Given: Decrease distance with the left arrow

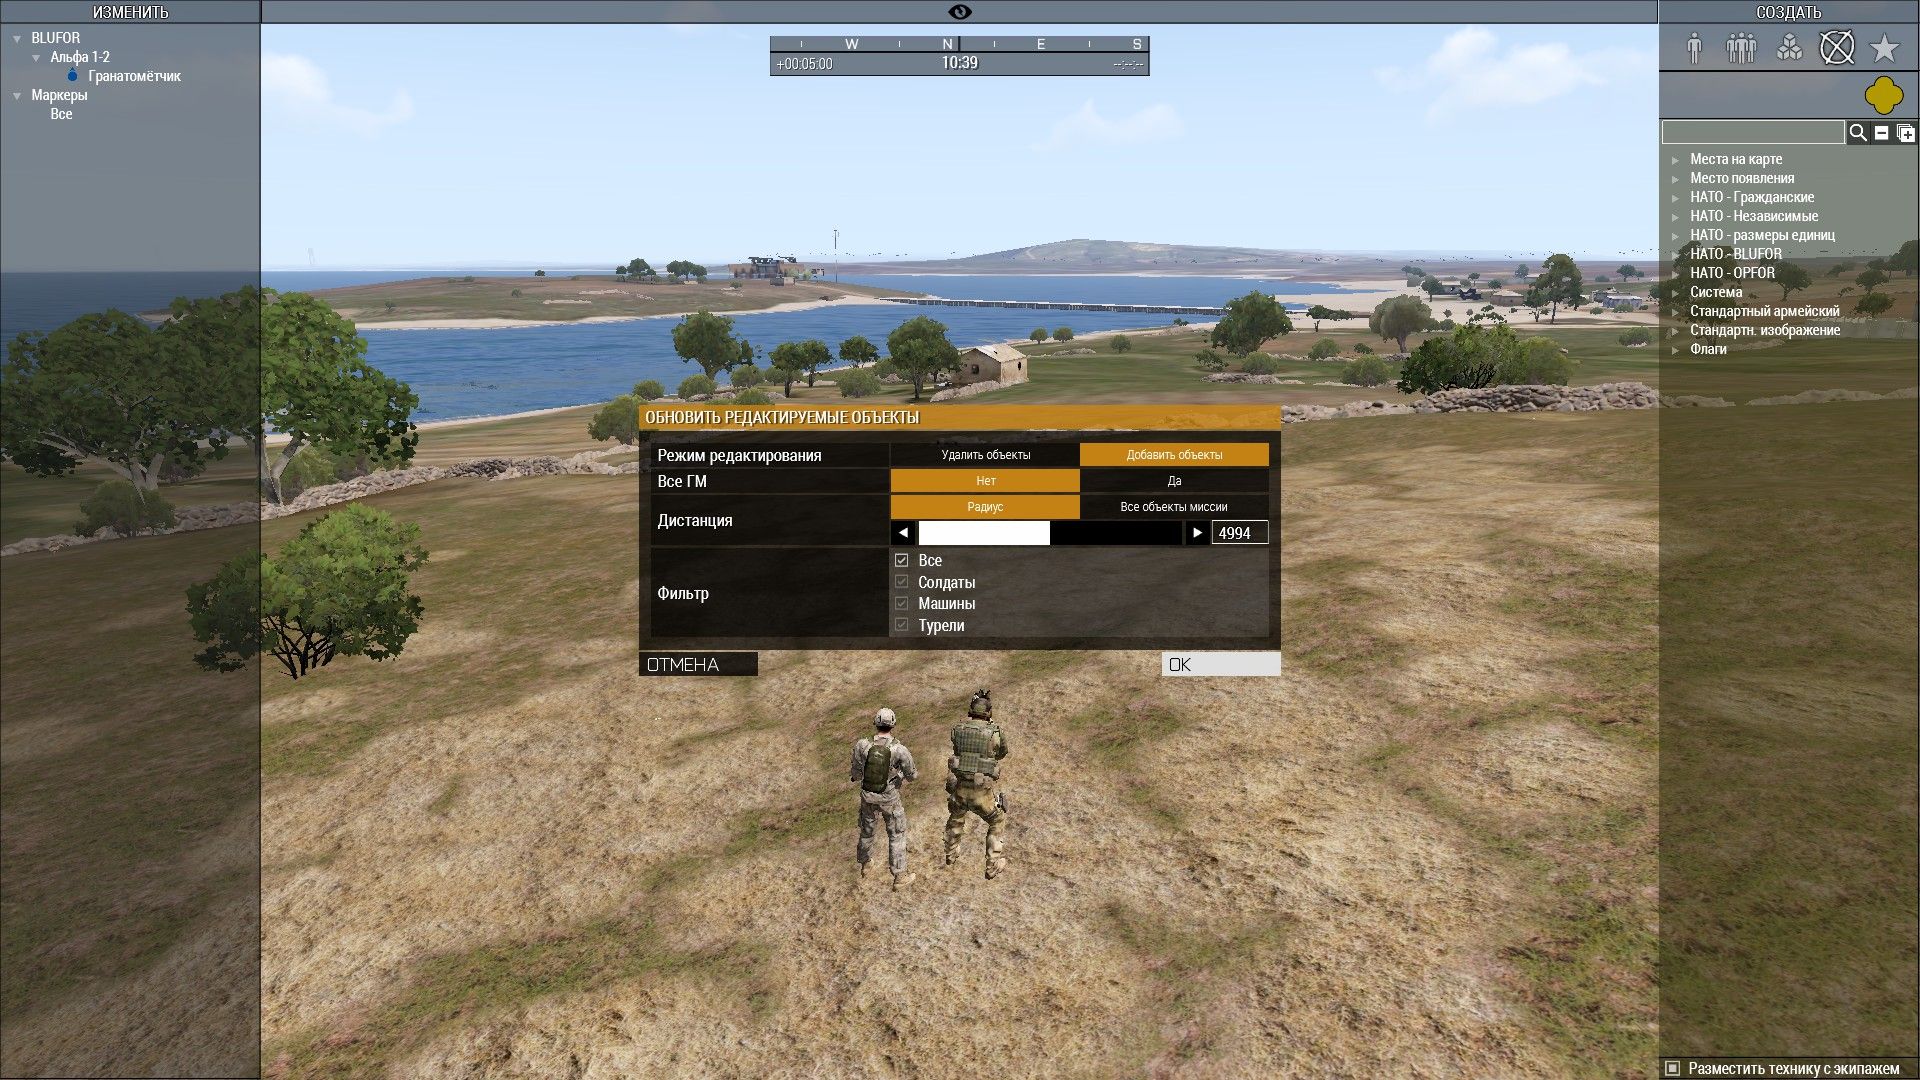Looking at the screenshot, I should pyautogui.click(x=903, y=533).
